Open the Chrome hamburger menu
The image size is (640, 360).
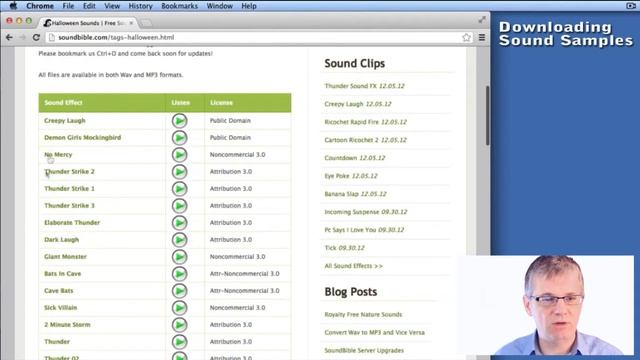coord(482,37)
